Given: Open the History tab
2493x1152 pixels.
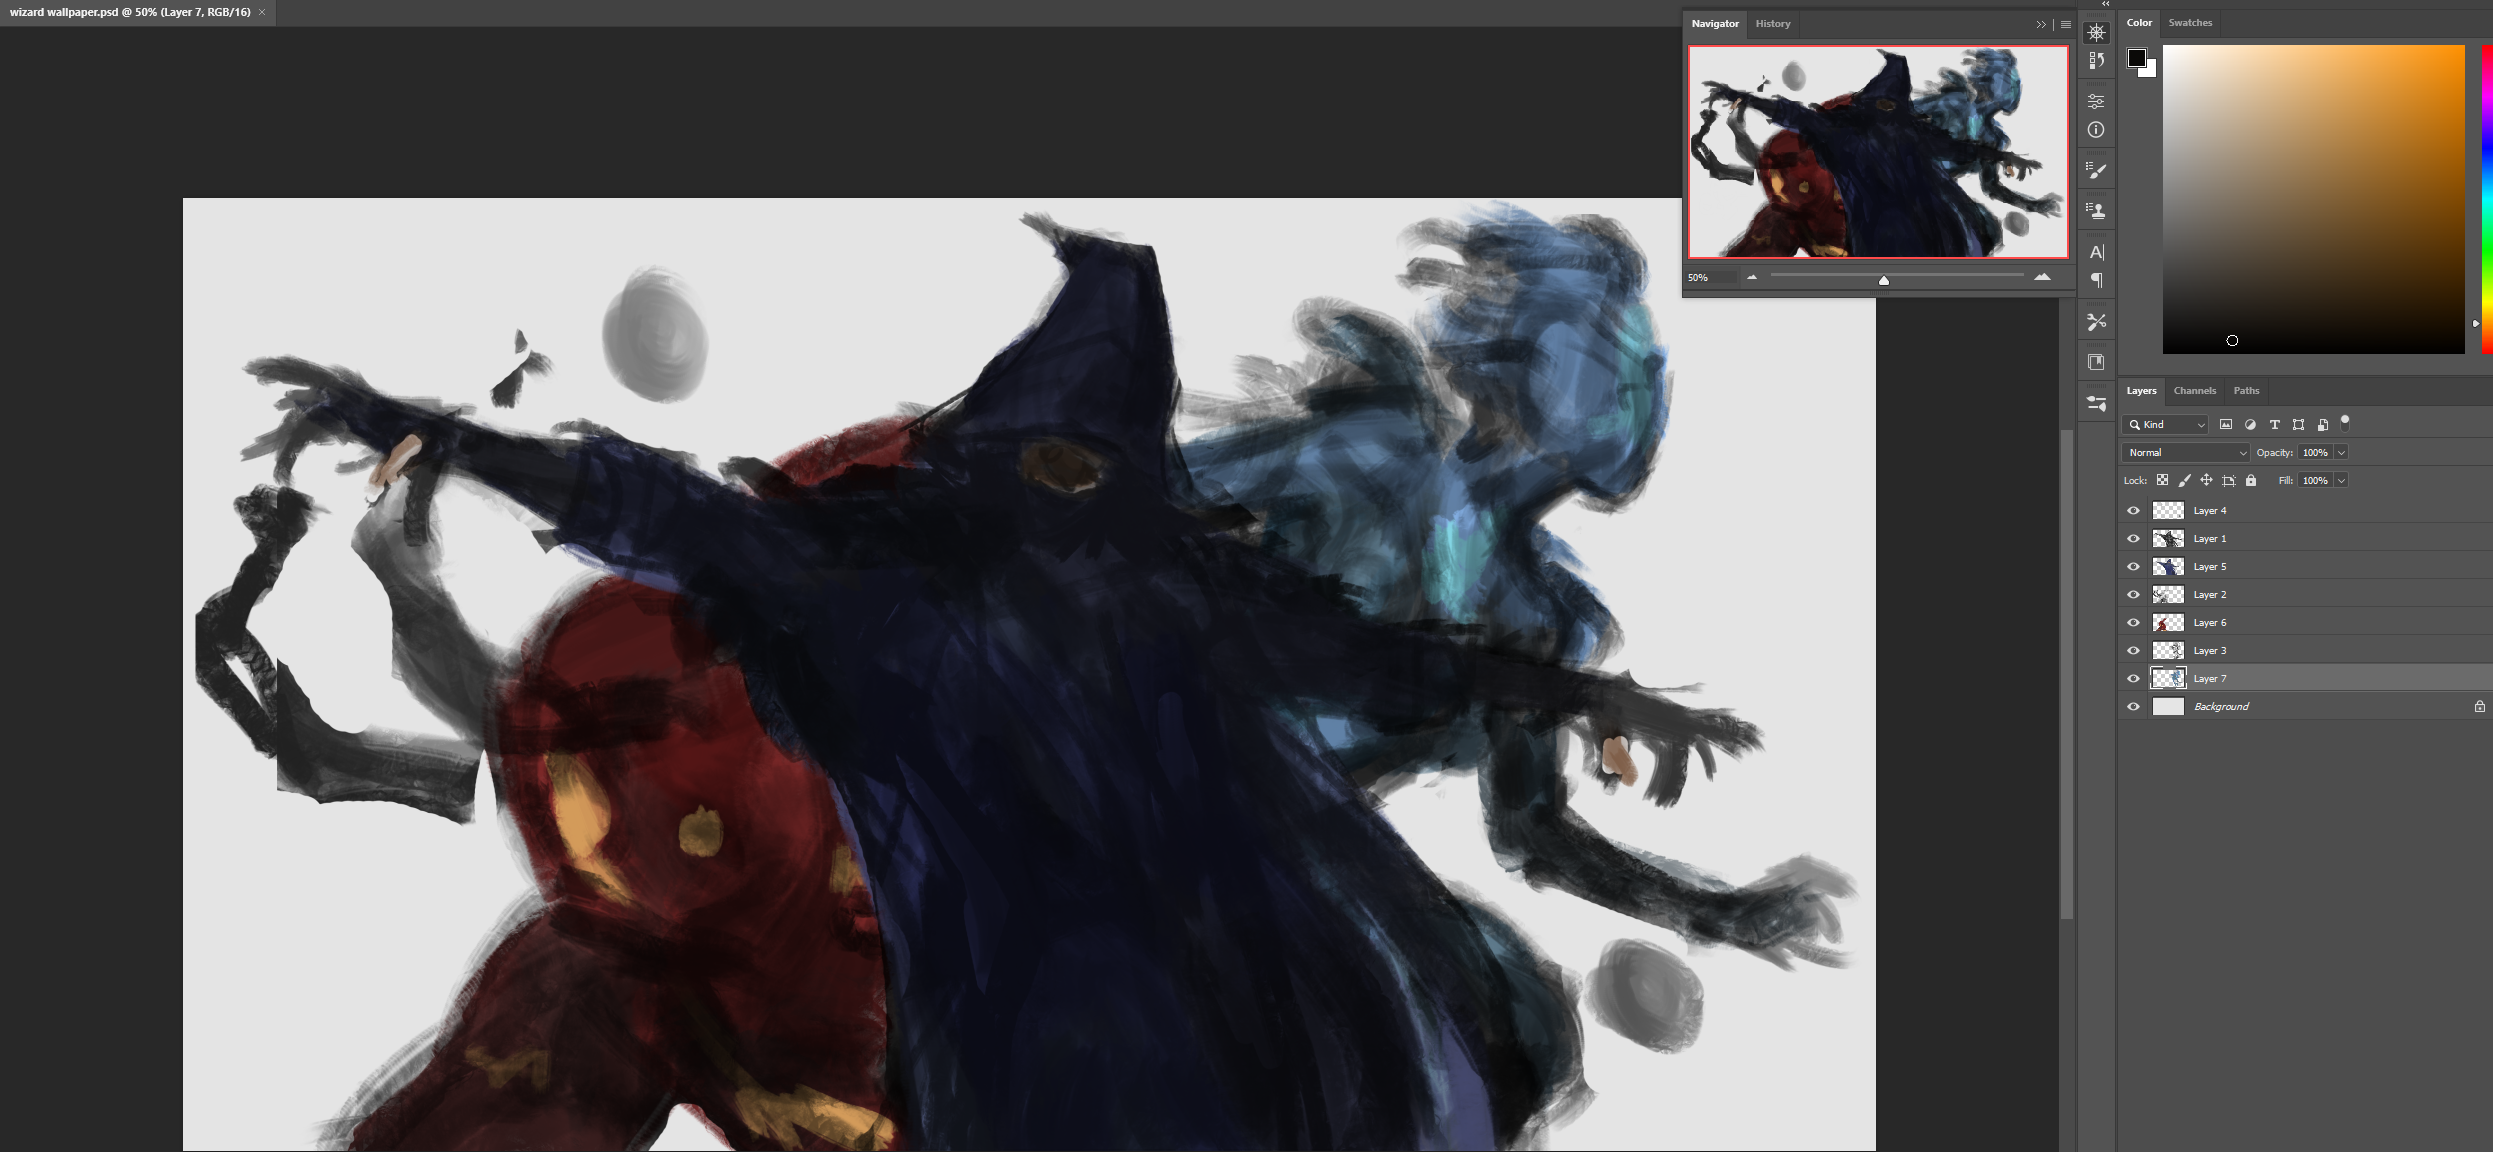Looking at the screenshot, I should (x=1772, y=24).
